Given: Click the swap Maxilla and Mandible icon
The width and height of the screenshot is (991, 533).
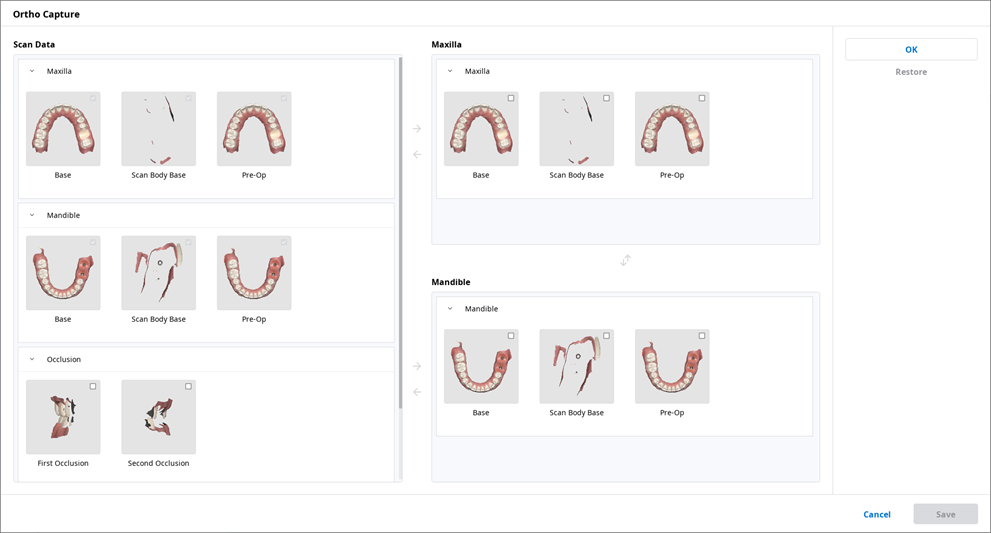Looking at the screenshot, I should (625, 260).
